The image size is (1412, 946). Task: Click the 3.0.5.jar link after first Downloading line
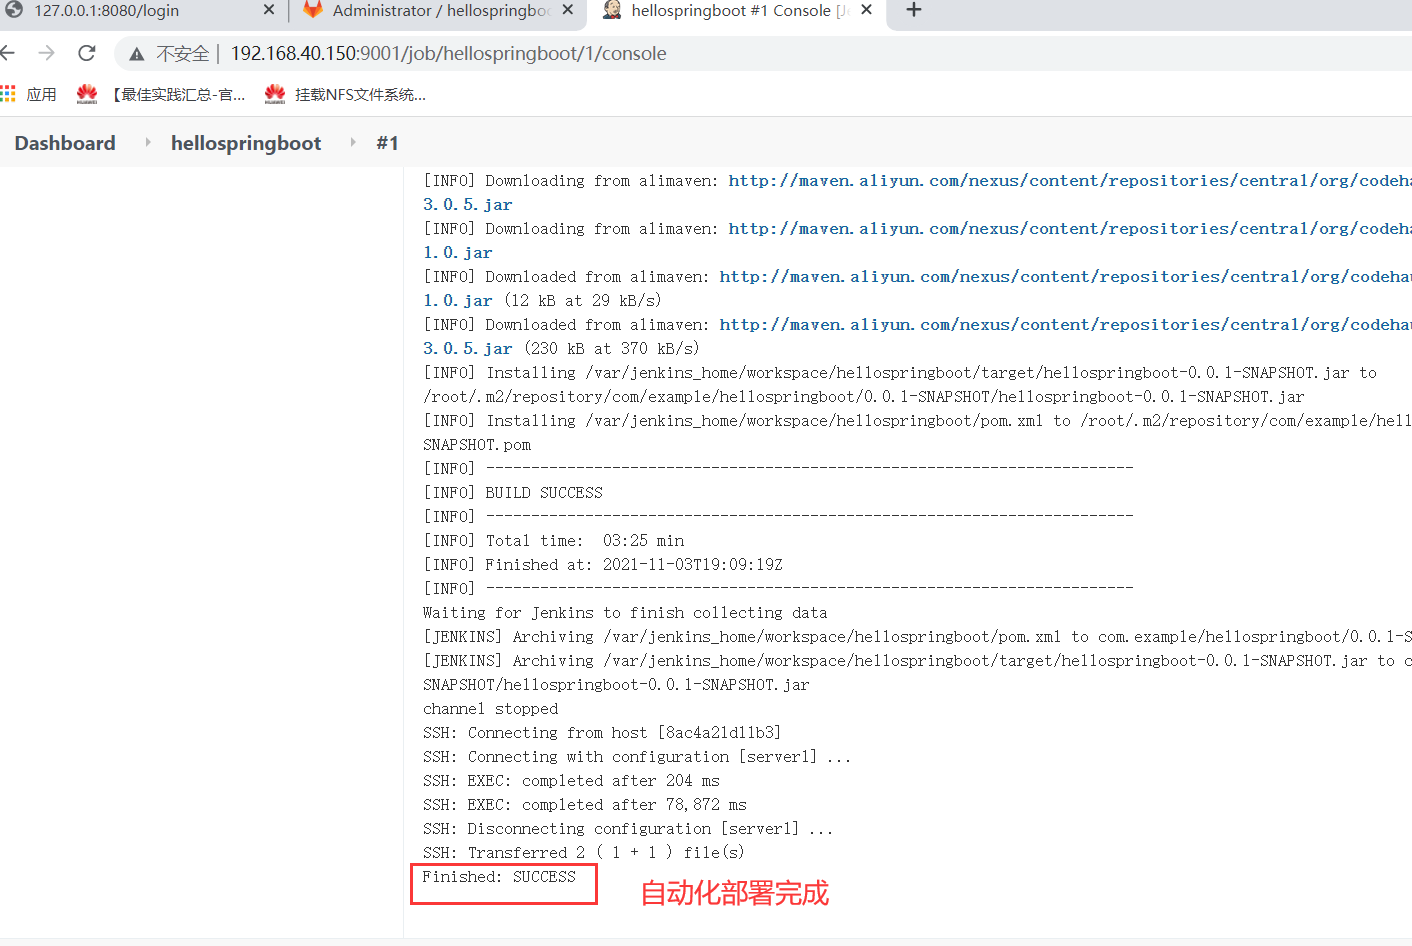pyautogui.click(x=467, y=205)
